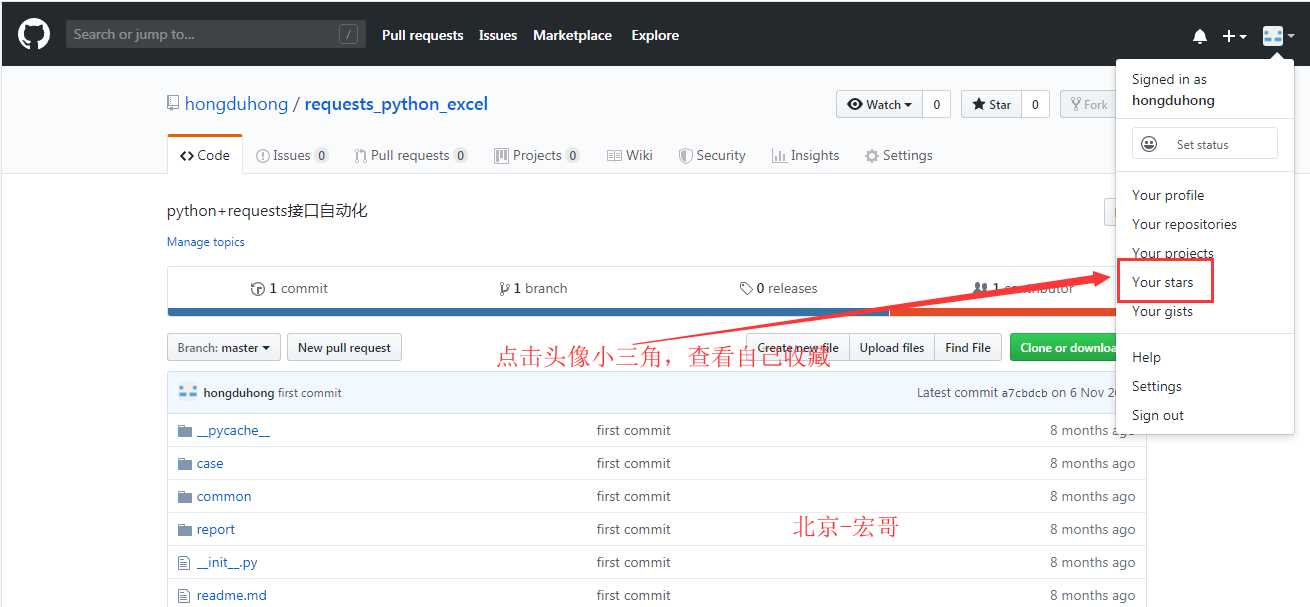Open the case folder
1310x607 pixels.
click(x=210, y=463)
